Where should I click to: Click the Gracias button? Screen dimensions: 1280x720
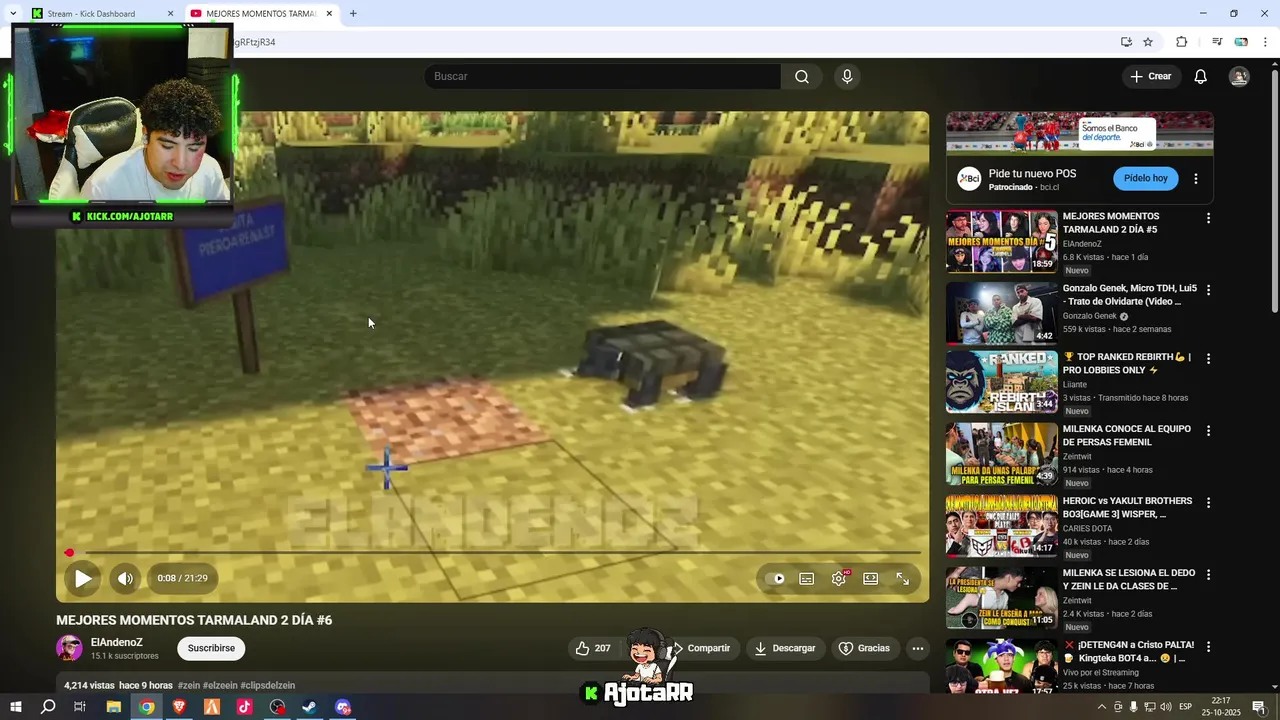(865, 648)
